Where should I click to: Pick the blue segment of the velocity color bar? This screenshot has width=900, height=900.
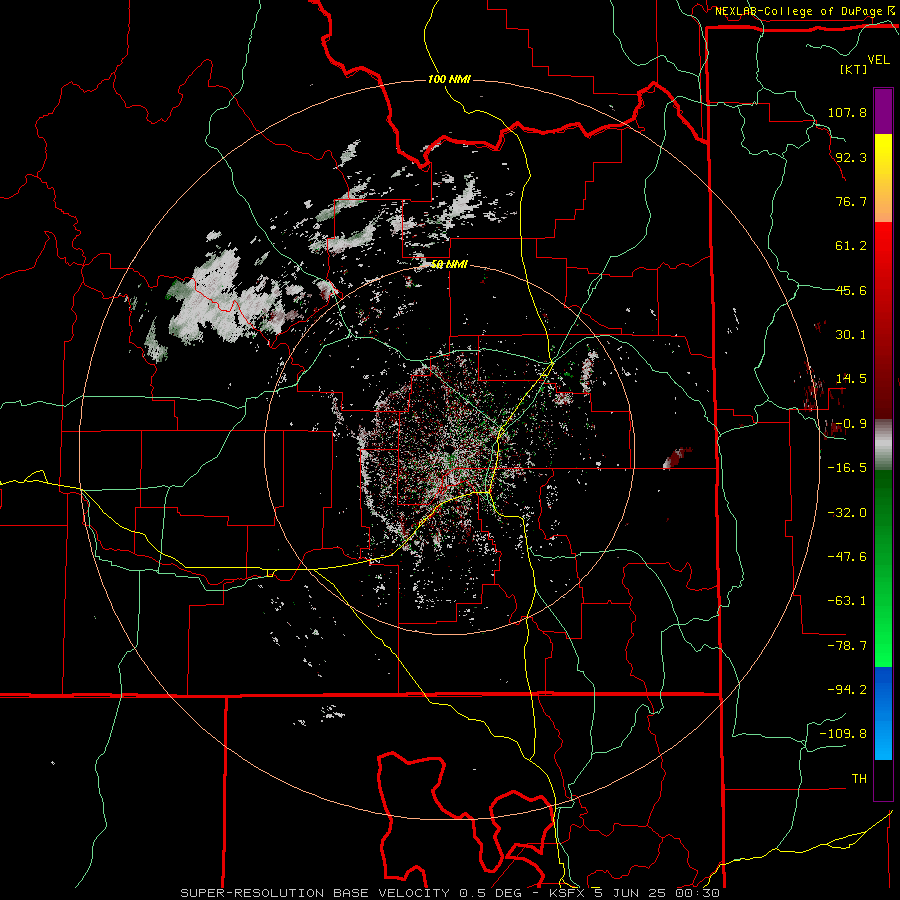click(x=883, y=713)
